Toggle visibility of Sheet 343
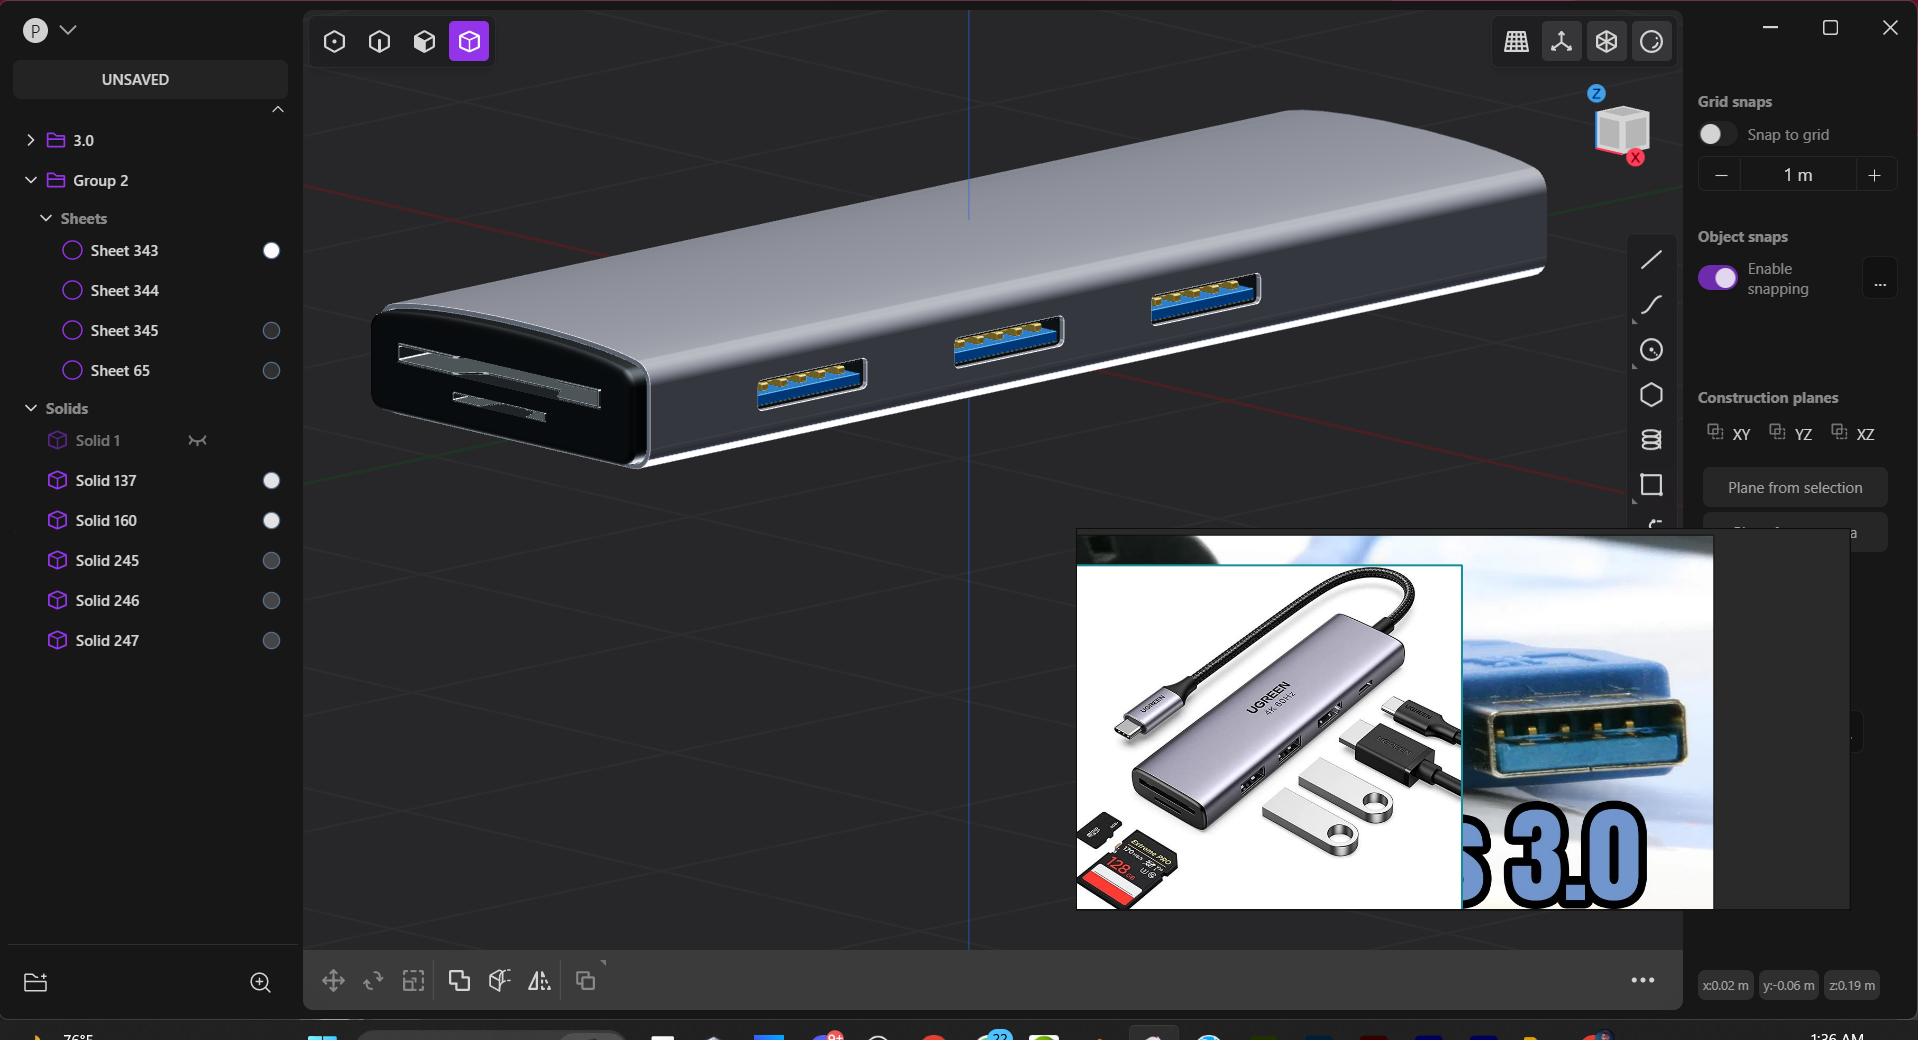1918x1040 pixels. tap(270, 250)
